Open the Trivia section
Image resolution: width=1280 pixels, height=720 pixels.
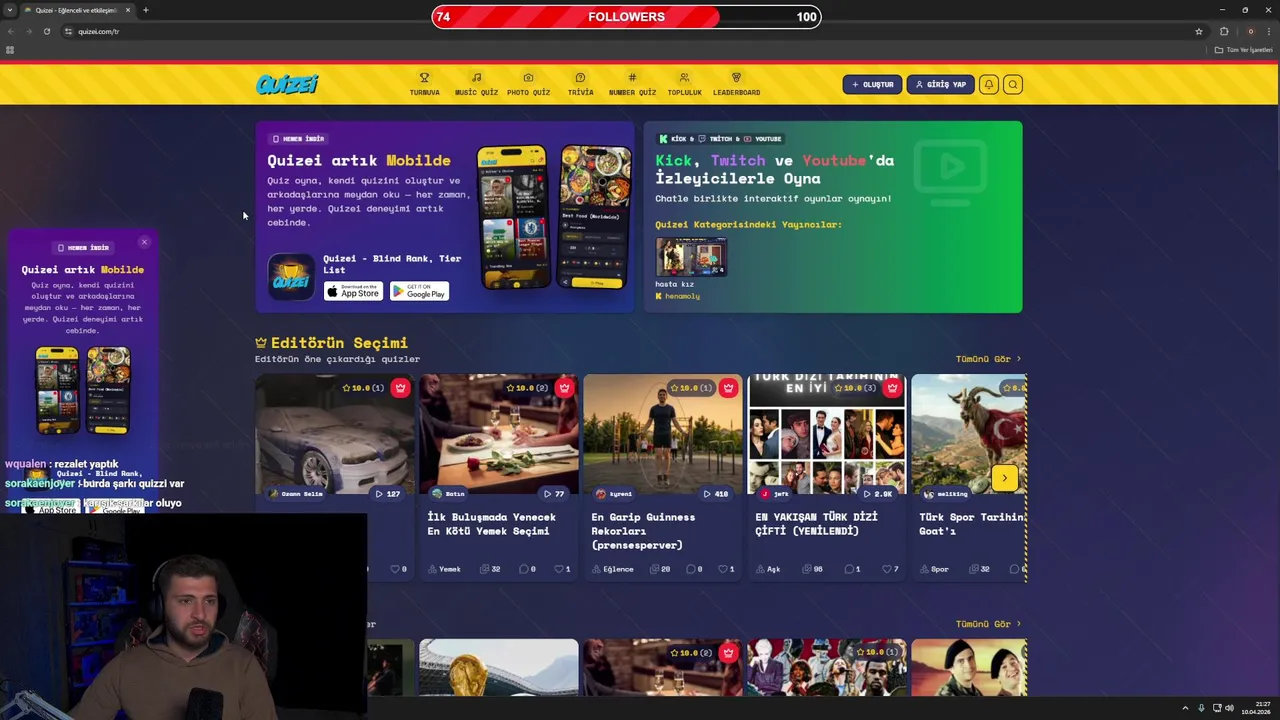point(580,84)
